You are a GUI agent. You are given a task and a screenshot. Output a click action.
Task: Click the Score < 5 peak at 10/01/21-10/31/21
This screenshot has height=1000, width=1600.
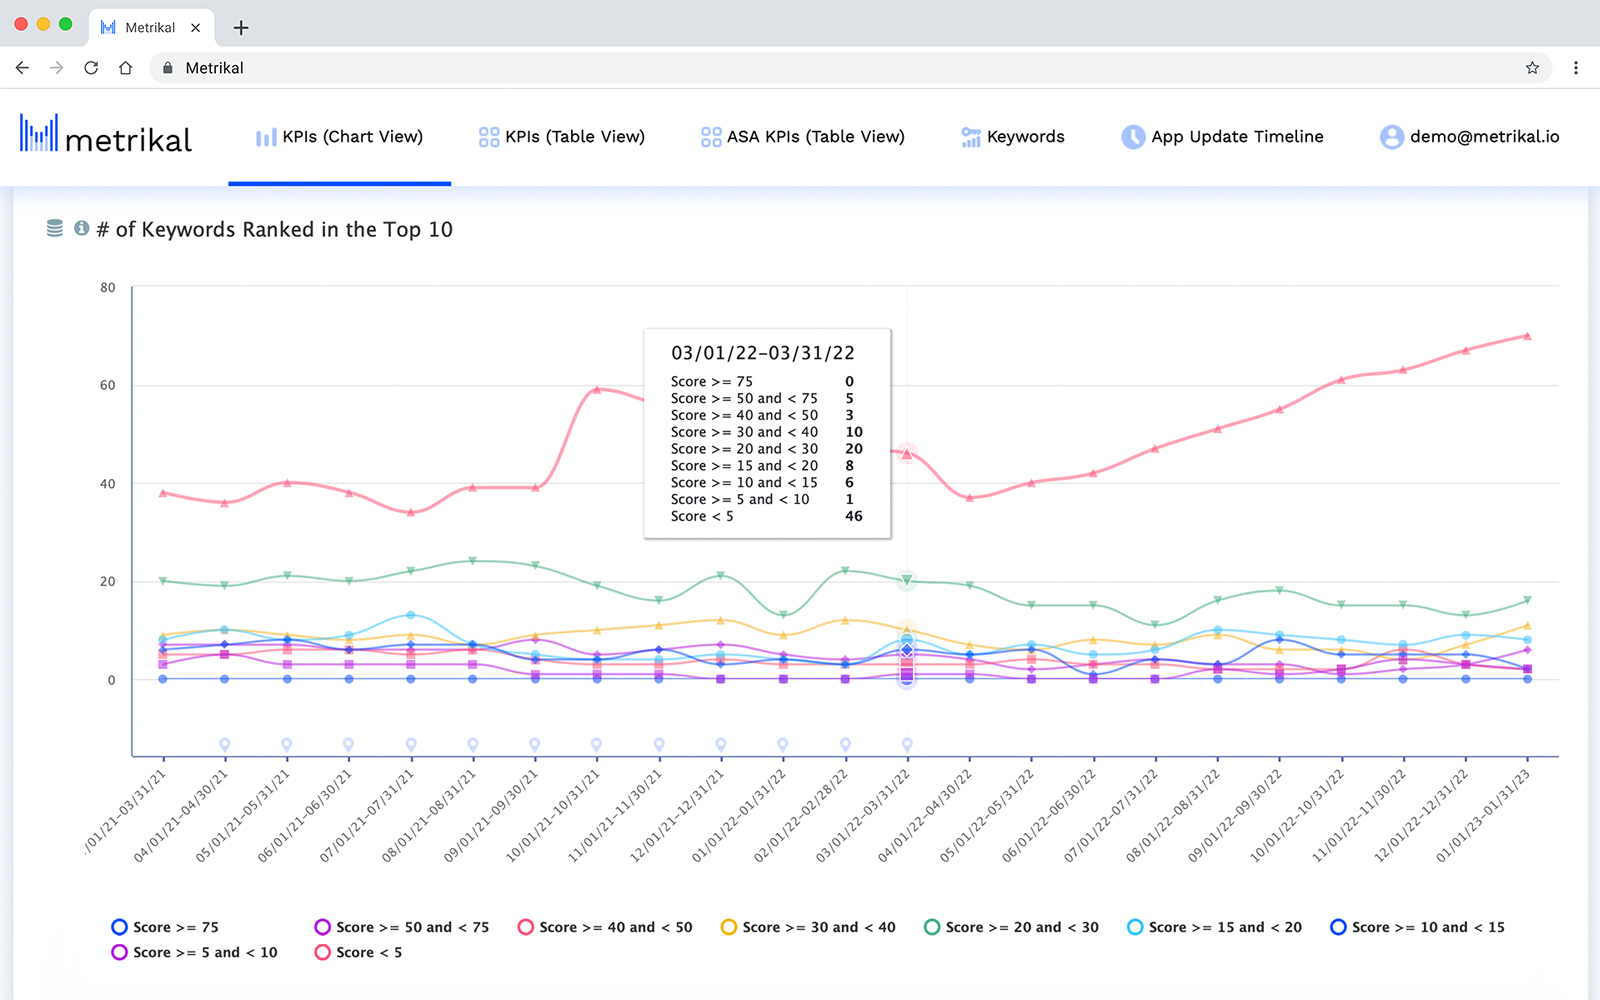click(597, 389)
